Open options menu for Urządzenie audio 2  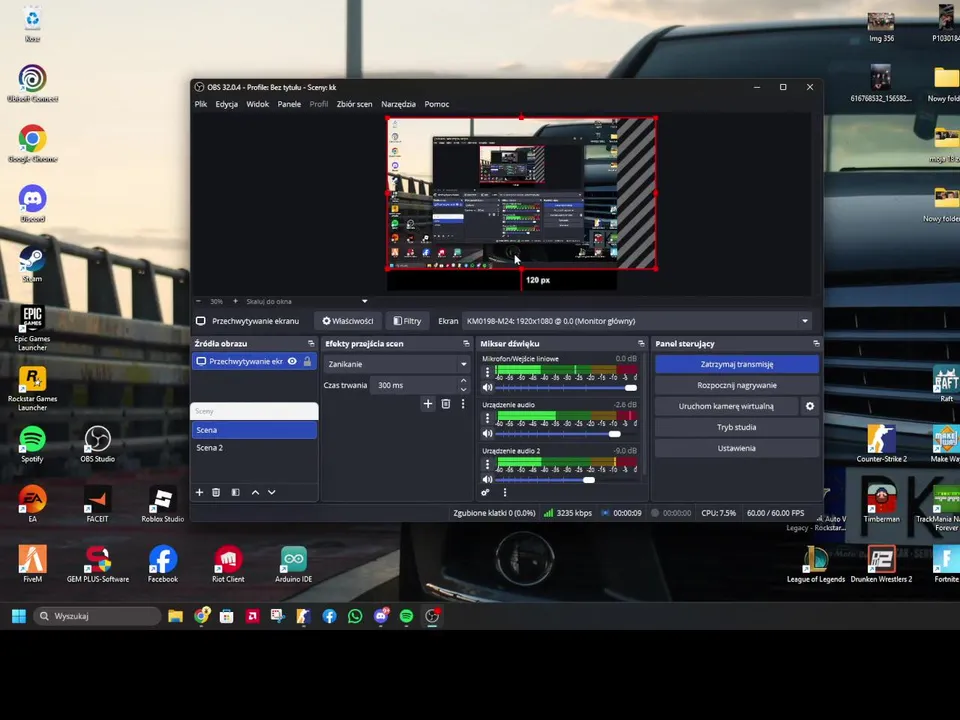(487, 464)
